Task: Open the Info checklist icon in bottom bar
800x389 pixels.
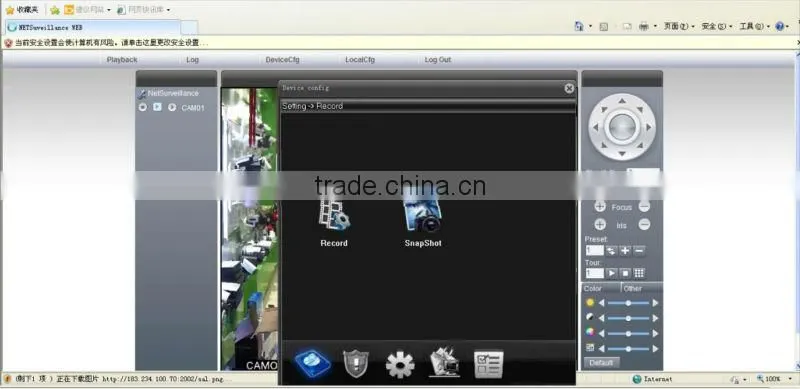Action: [x=489, y=364]
